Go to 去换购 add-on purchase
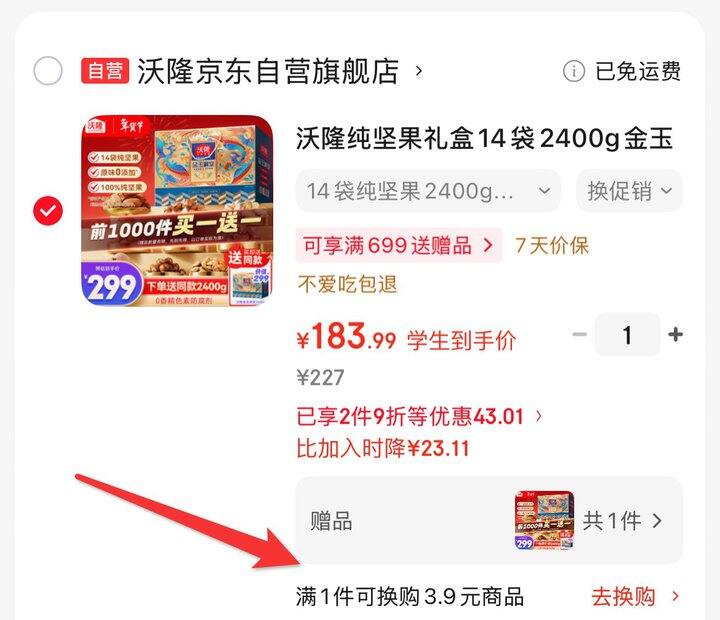This screenshot has width=720, height=620. [x=635, y=597]
